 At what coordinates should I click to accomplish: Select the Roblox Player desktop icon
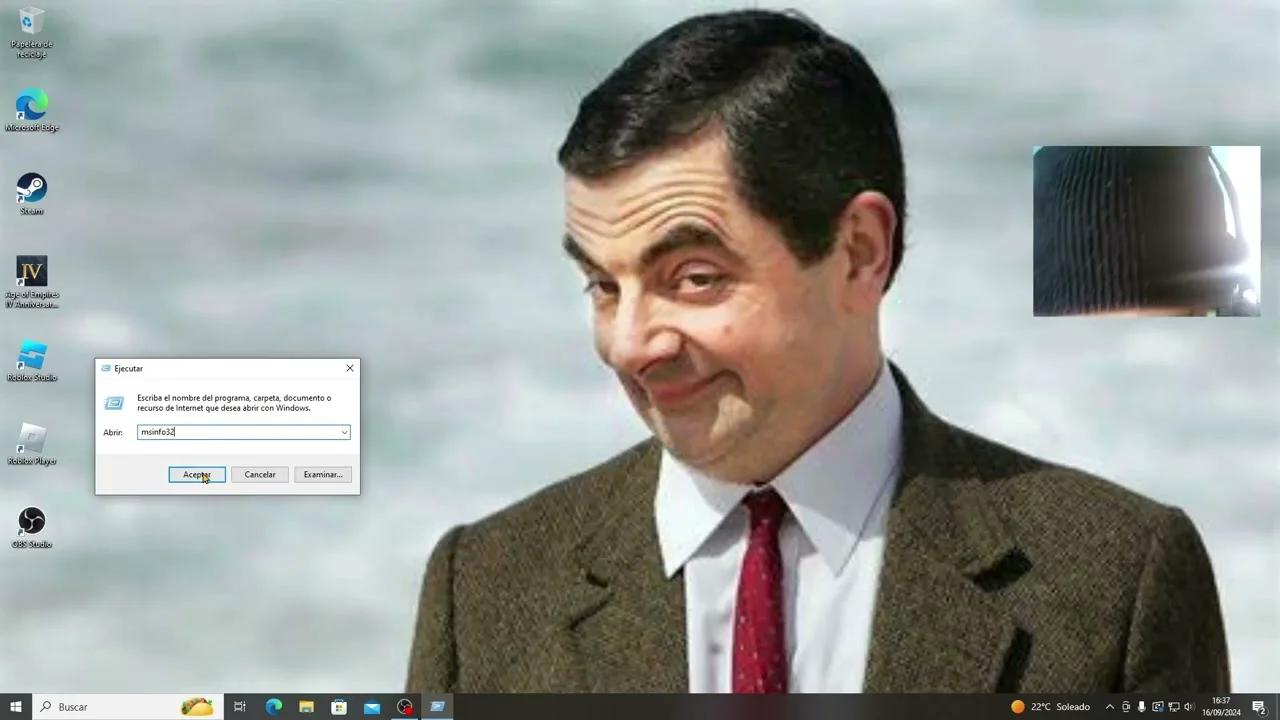(32, 440)
